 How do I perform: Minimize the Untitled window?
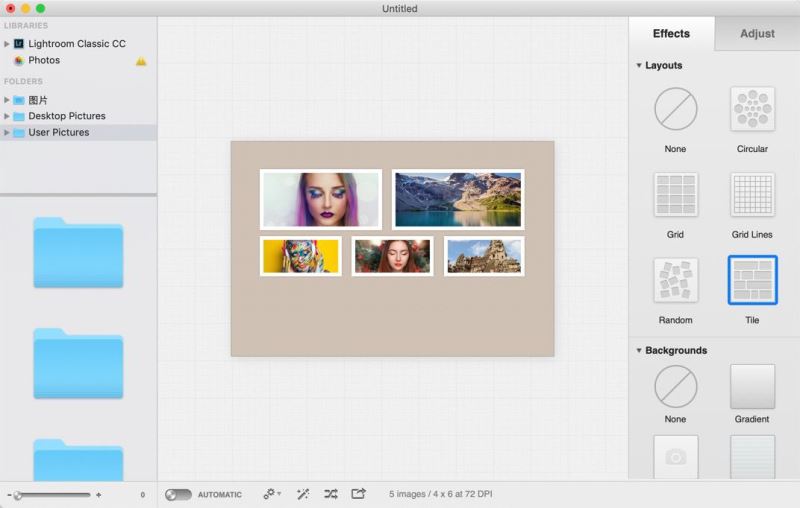point(26,8)
